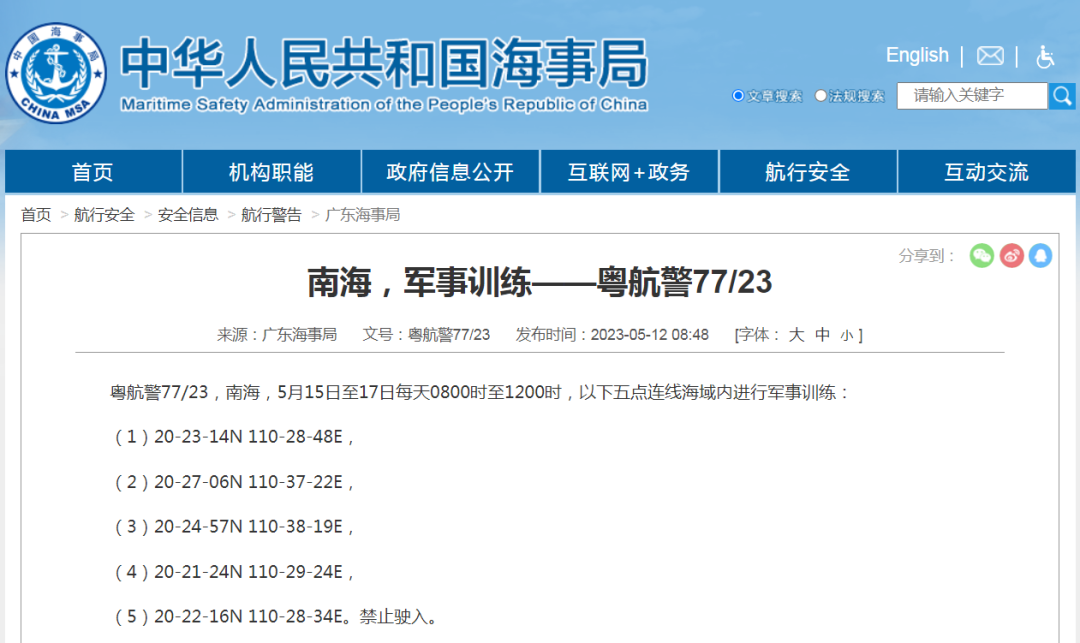Set font size to large (大)
The image size is (1080, 643).
(x=796, y=335)
